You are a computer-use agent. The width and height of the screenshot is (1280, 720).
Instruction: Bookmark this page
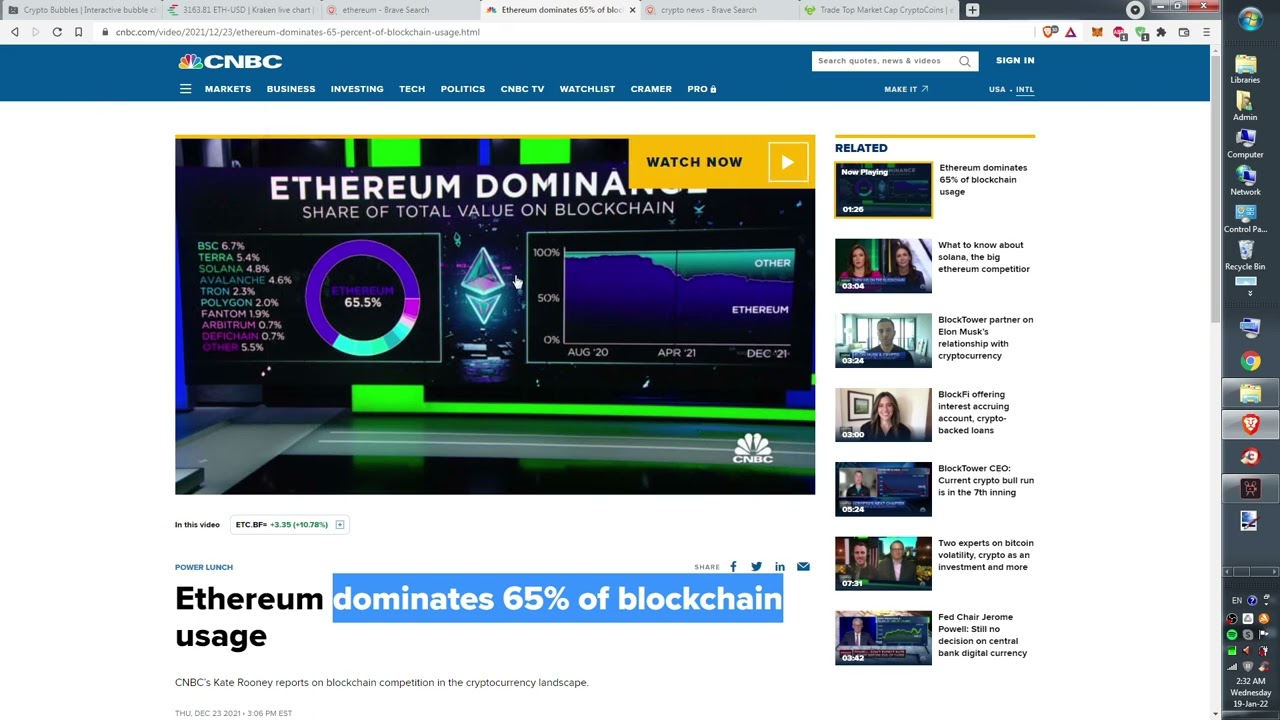pyautogui.click(x=79, y=32)
